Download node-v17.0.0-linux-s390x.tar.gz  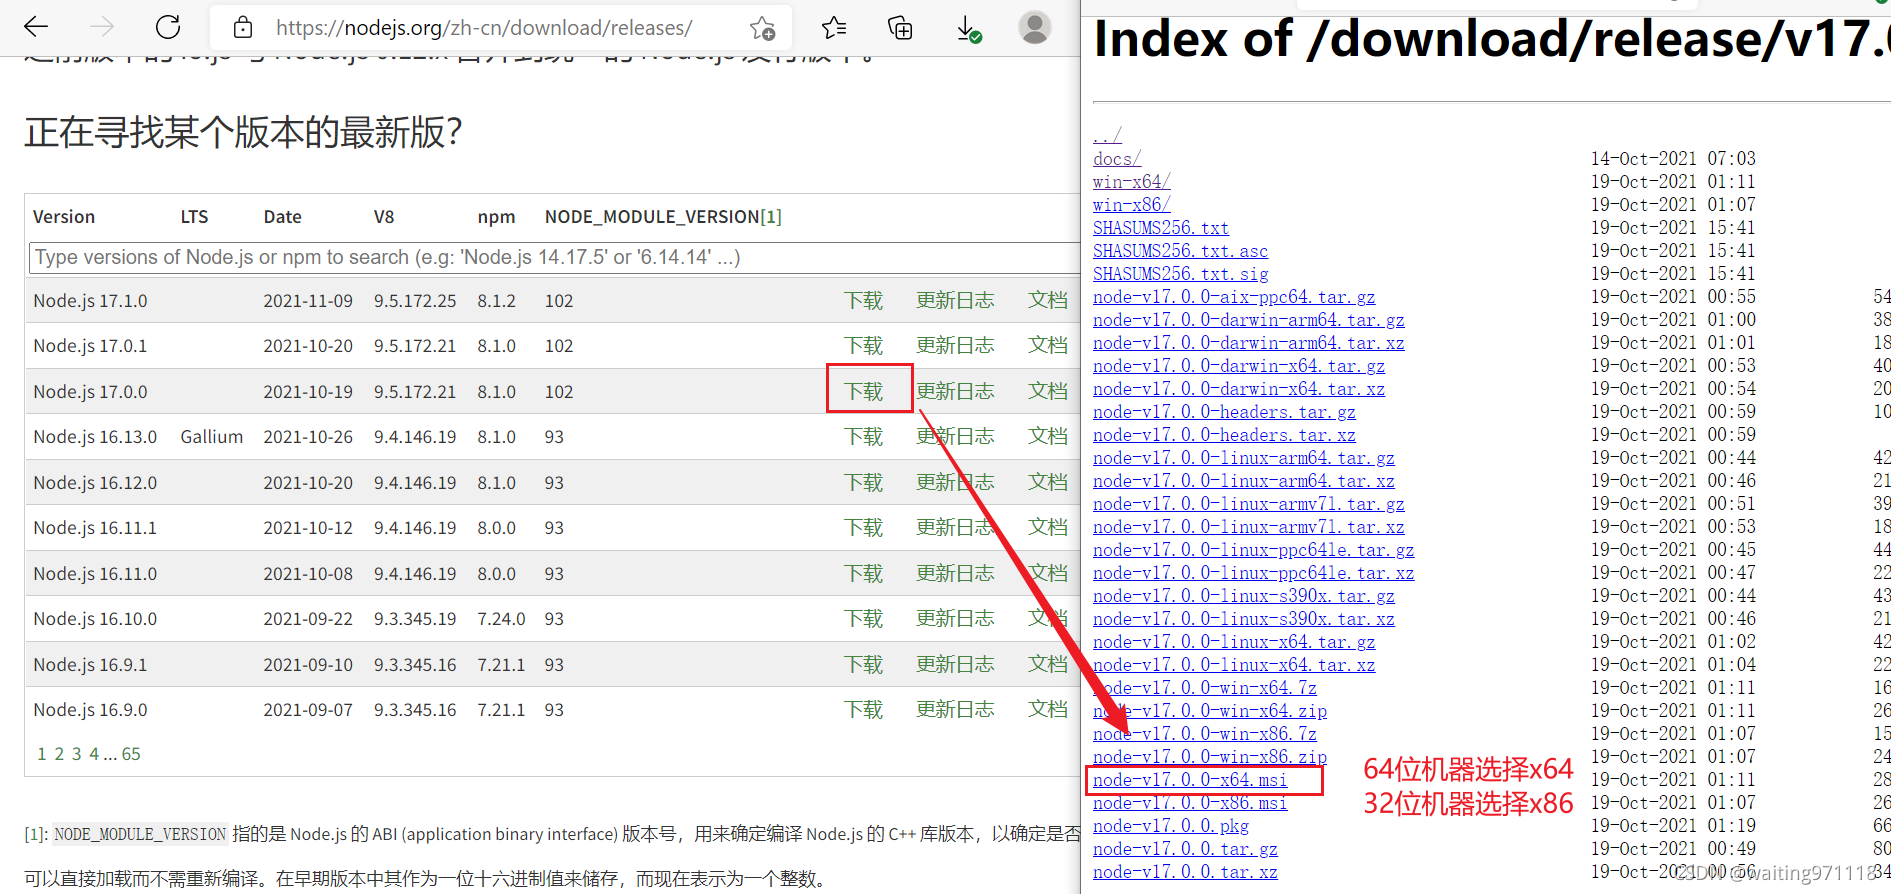[1244, 595]
